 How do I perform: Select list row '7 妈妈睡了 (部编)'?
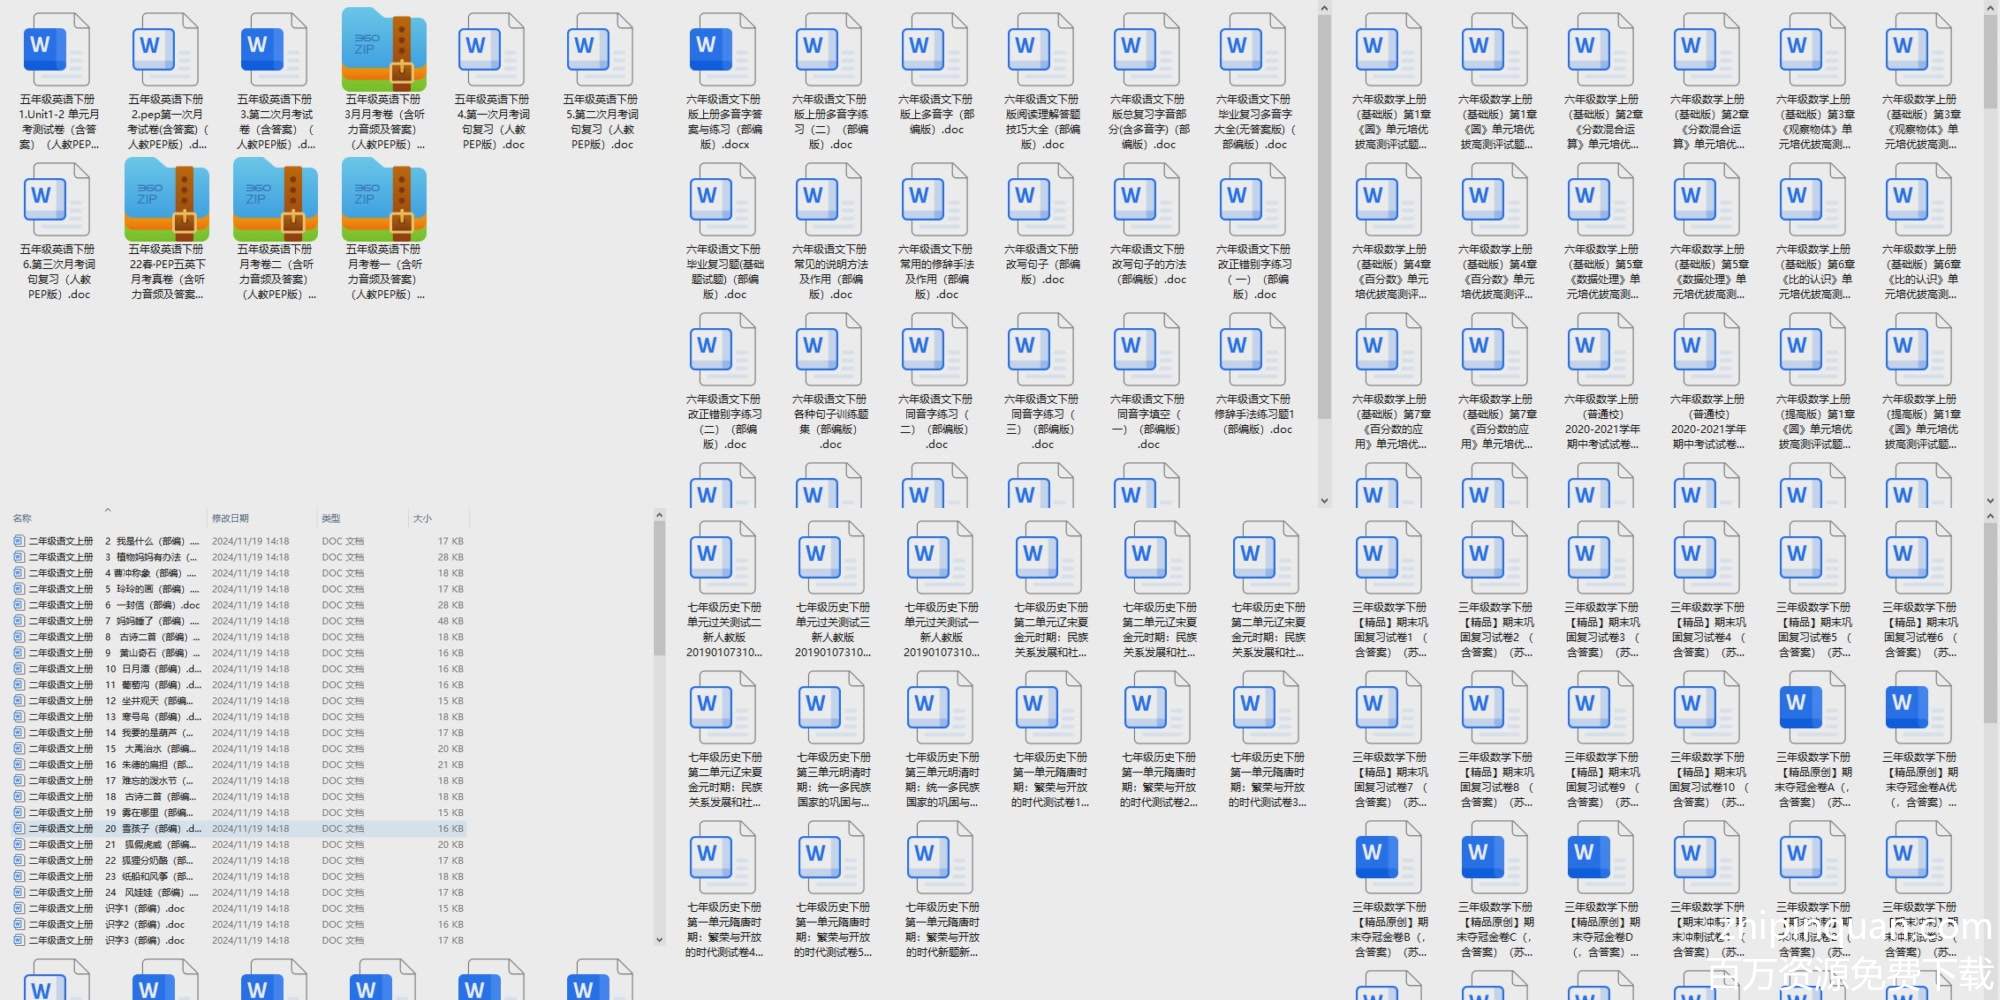(x=238, y=621)
